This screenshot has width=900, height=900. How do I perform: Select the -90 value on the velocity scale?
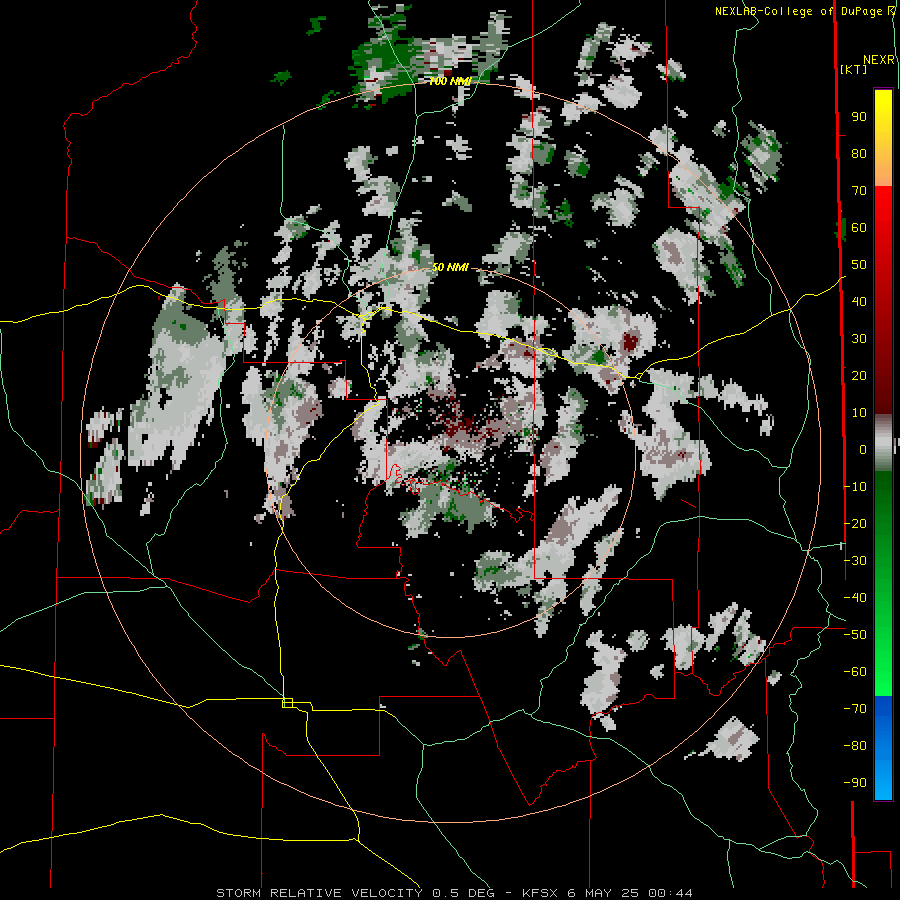[855, 783]
